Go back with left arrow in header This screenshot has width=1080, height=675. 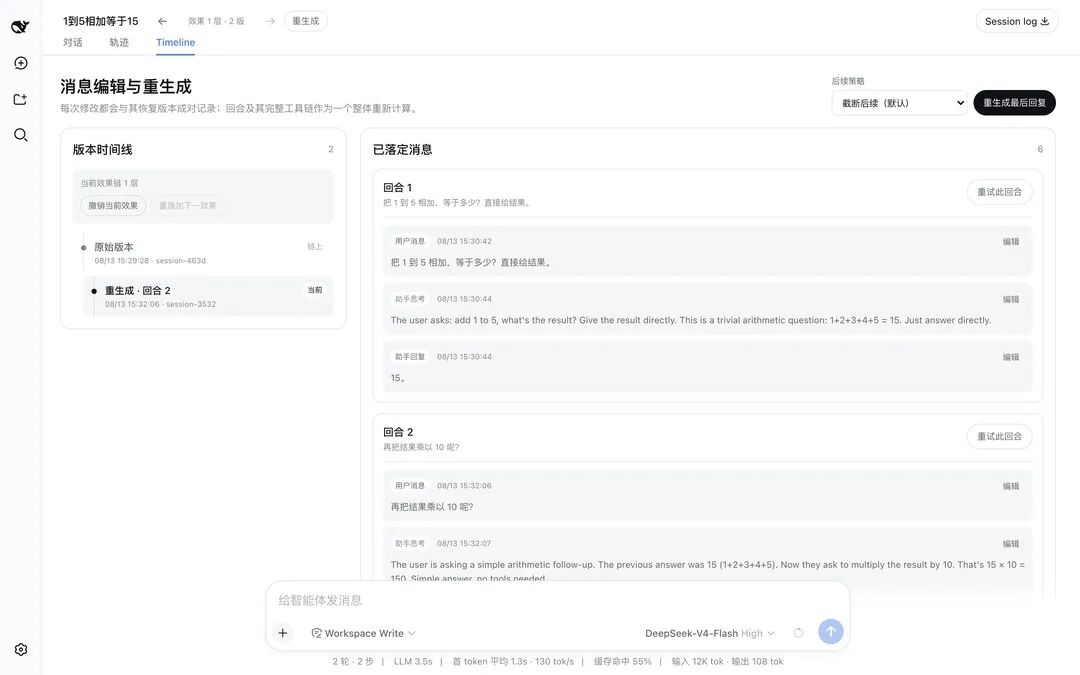click(163, 21)
